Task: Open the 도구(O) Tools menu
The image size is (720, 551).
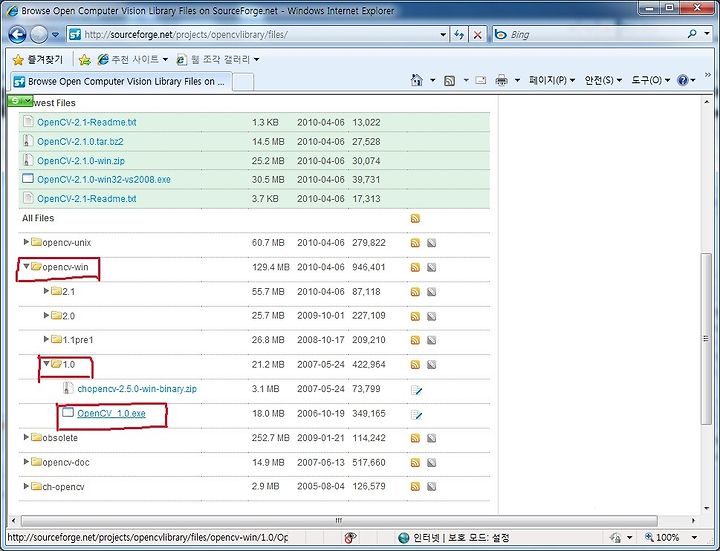Action: 651,80
